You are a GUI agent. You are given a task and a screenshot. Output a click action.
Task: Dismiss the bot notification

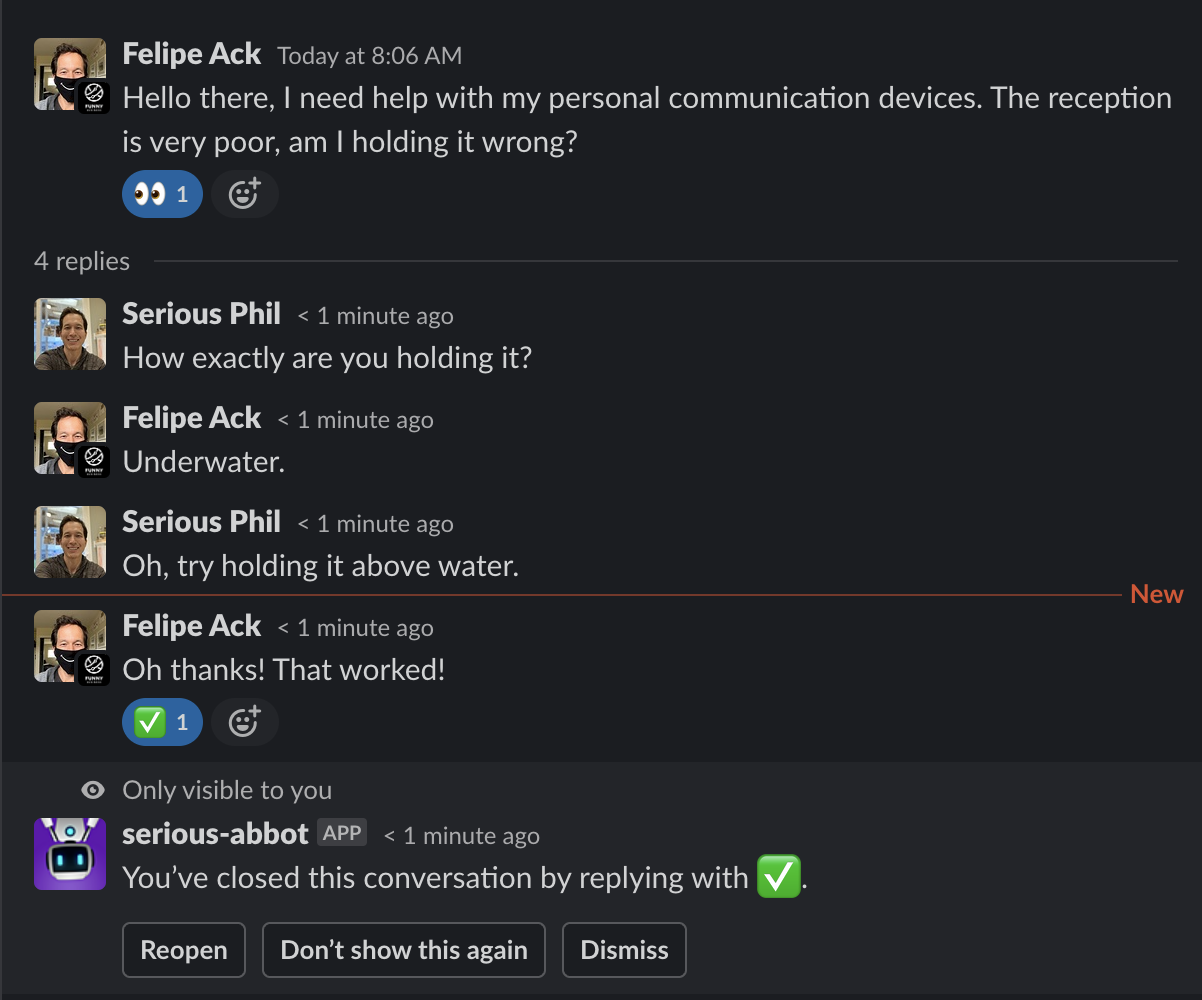click(x=624, y=950)
